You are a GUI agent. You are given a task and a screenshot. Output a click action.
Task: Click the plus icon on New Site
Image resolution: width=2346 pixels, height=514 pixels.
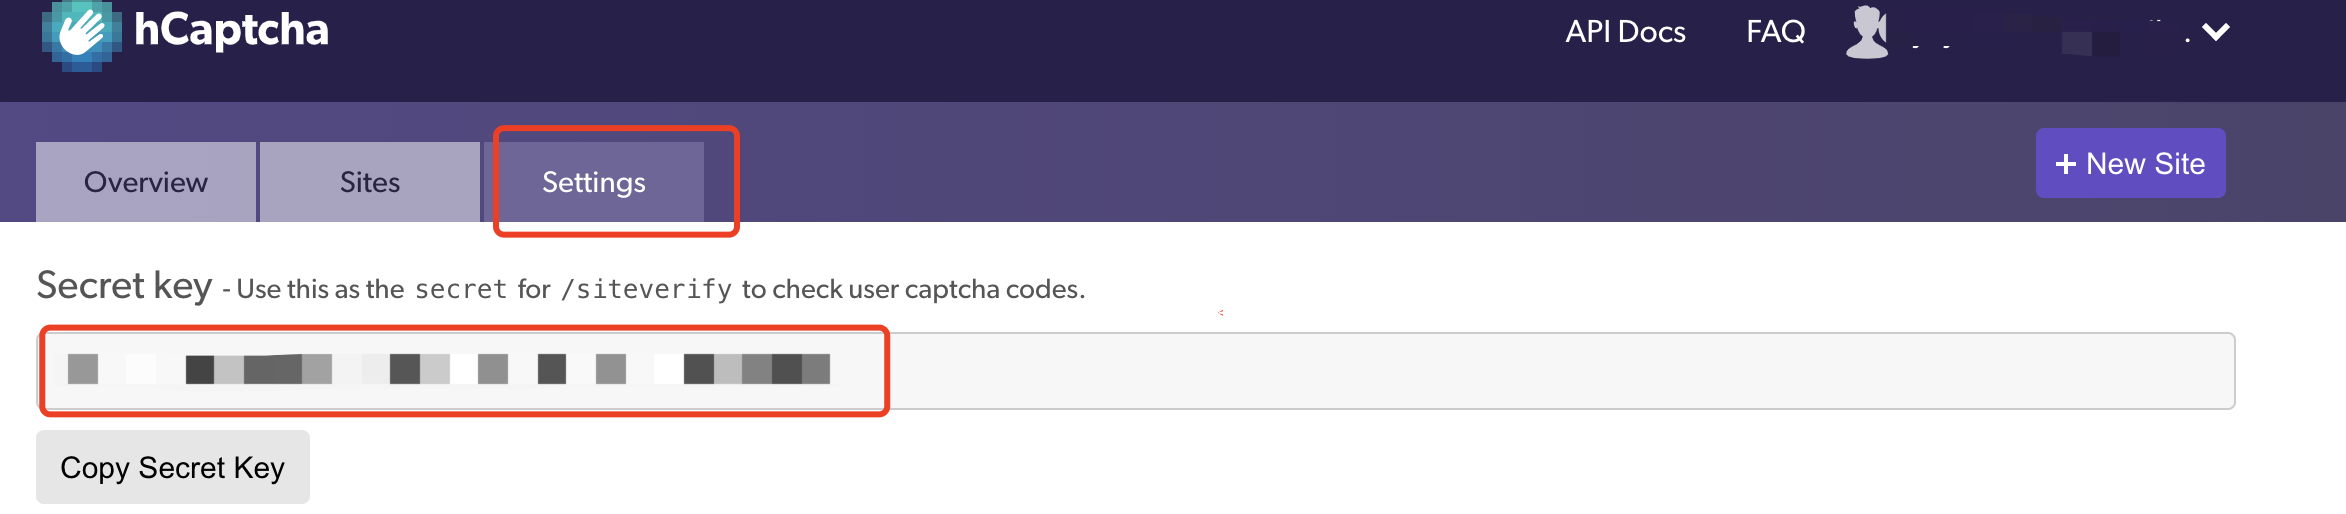tap(2065, 164)
